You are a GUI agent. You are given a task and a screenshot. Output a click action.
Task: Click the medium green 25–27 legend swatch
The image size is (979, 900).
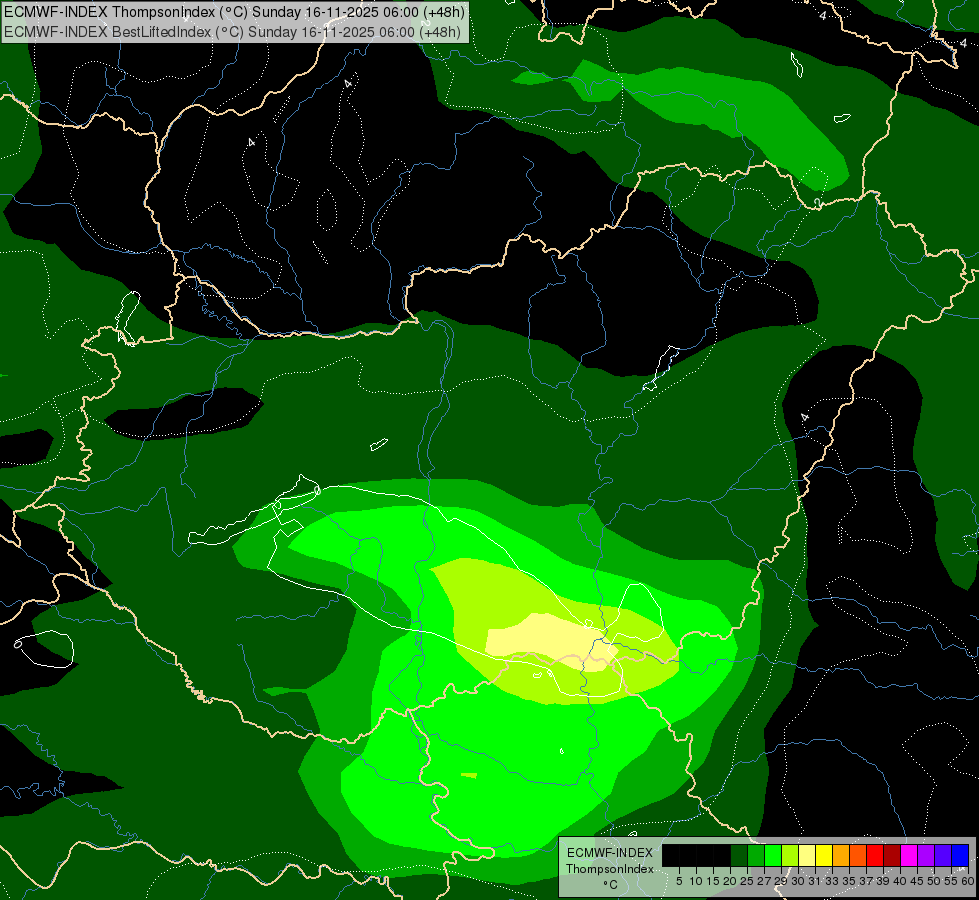coord(756,855)
